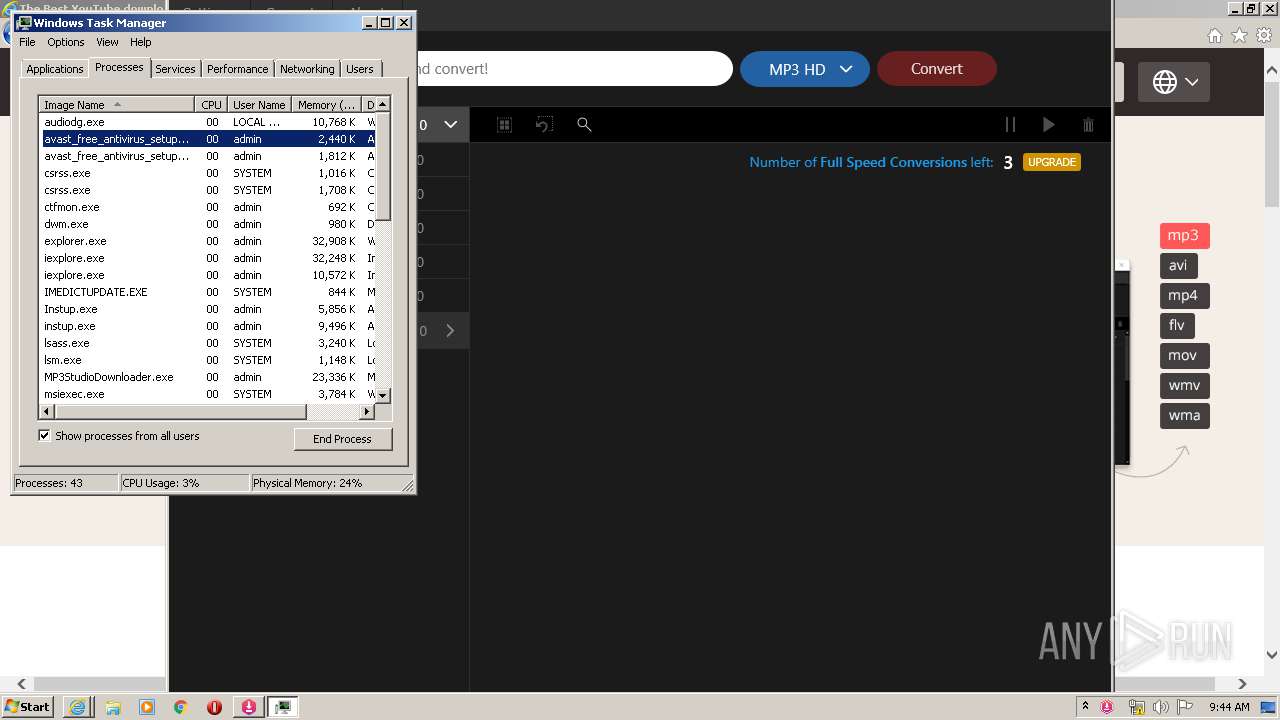Pause all downloads with the pause icon

(x=1010, y=125)
